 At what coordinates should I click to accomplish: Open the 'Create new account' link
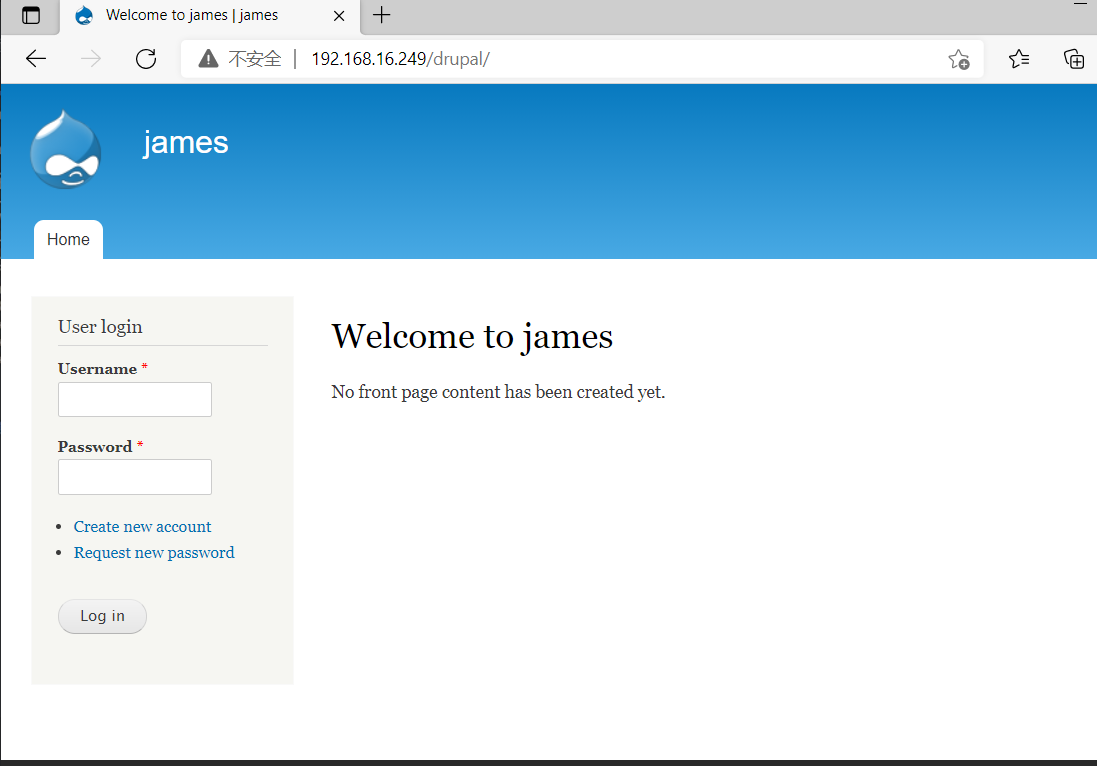pos(142,526)
